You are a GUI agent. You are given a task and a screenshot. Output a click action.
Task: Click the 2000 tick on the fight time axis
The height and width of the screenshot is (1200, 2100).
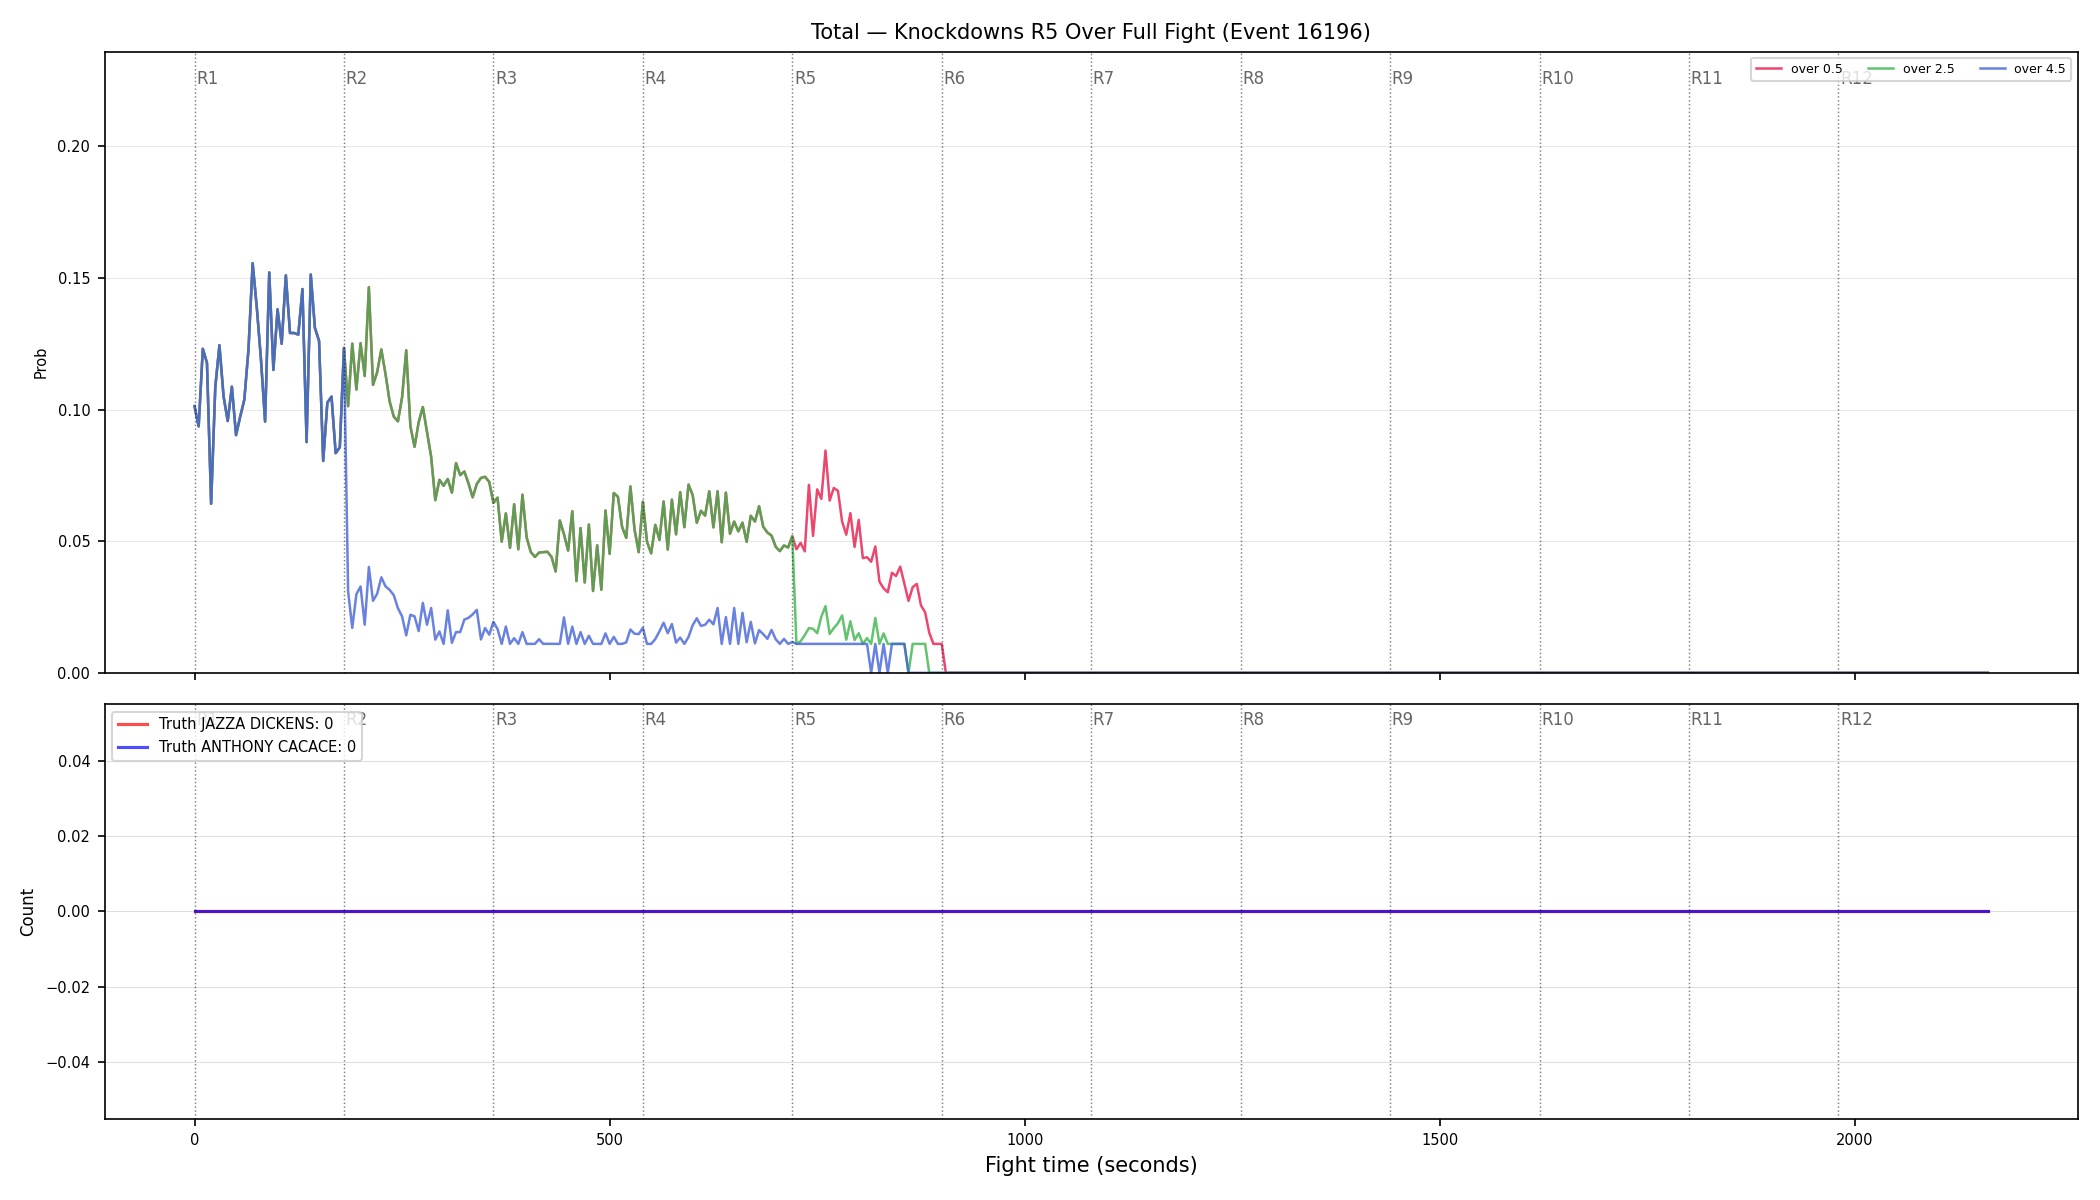click(1854, 1139)
